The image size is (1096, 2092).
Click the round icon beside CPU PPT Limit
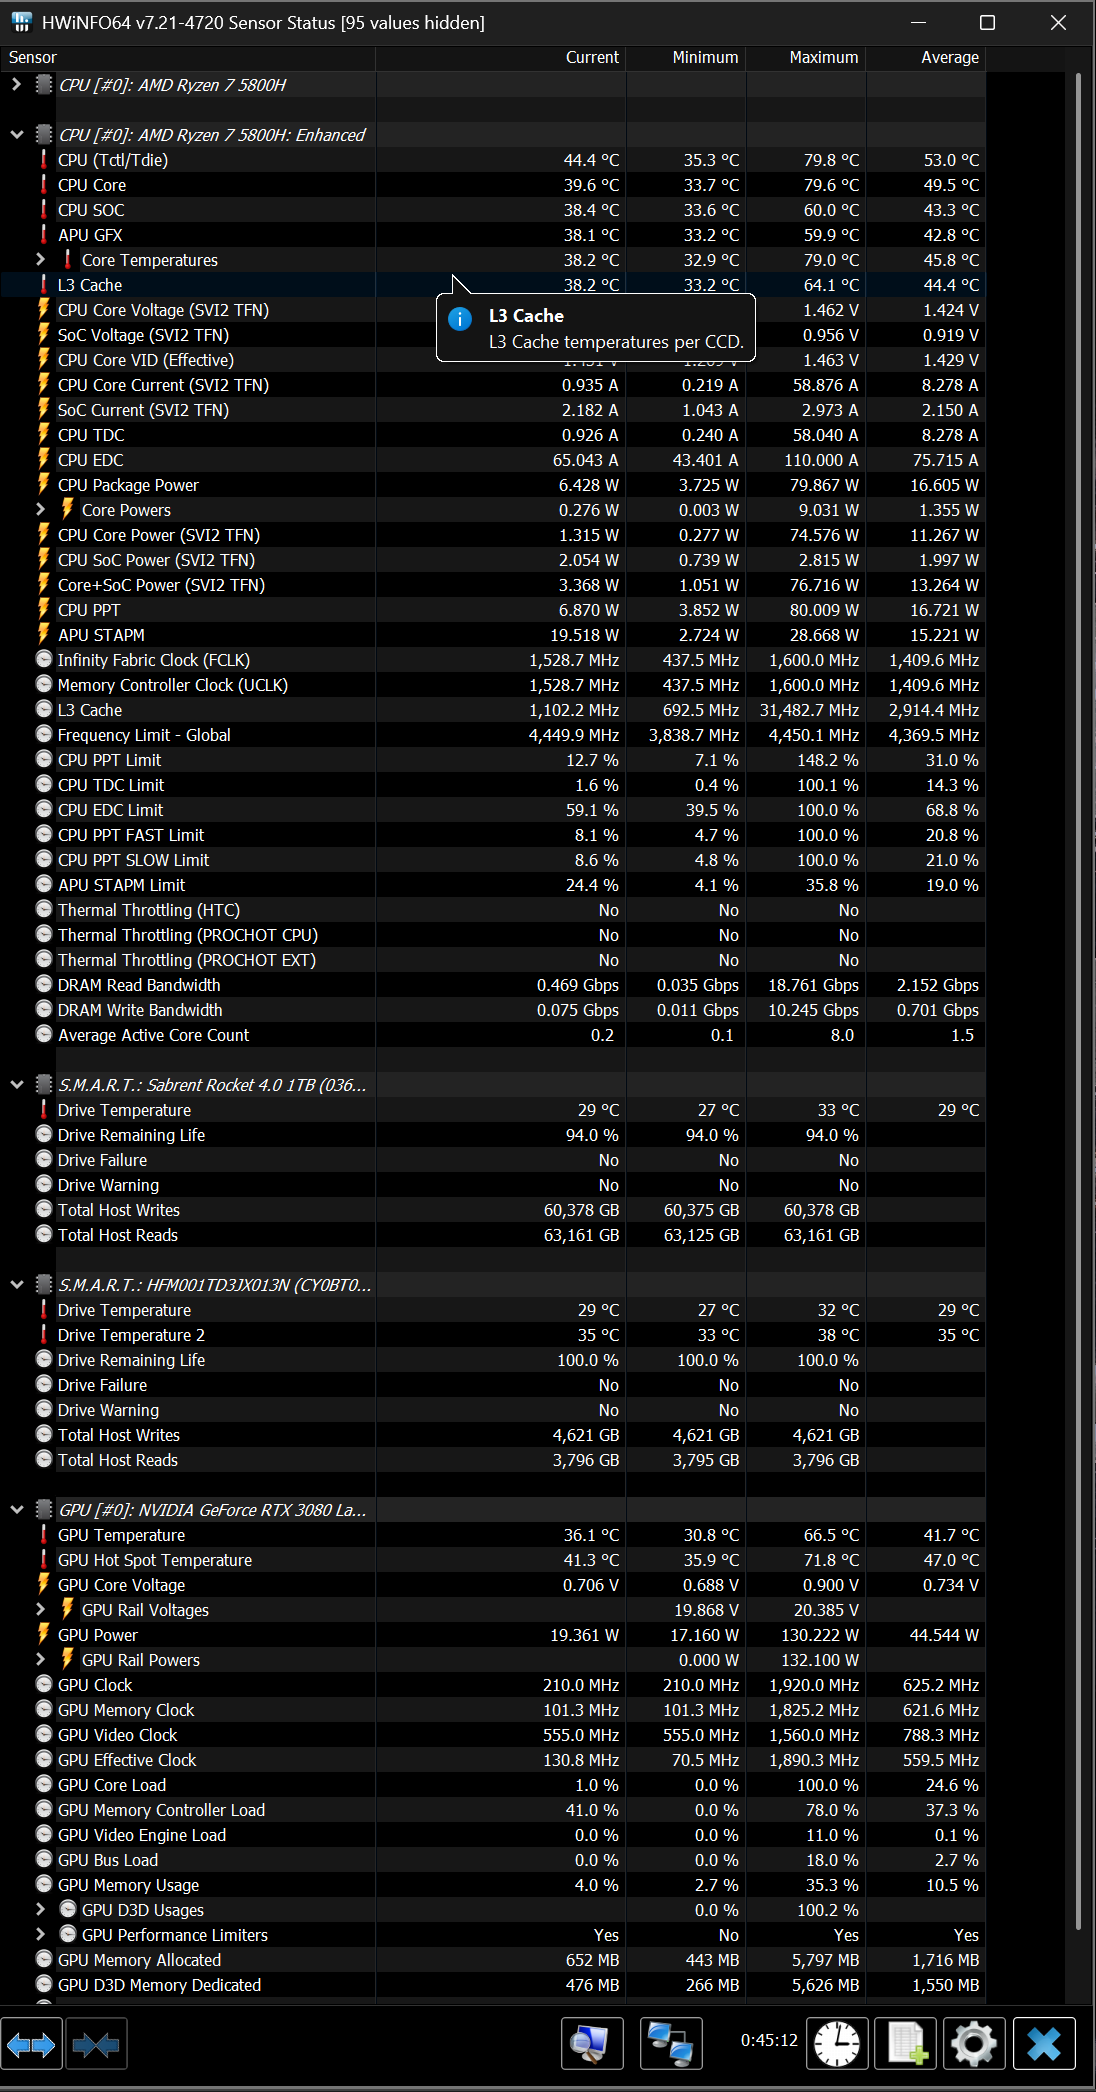point(44,760)
